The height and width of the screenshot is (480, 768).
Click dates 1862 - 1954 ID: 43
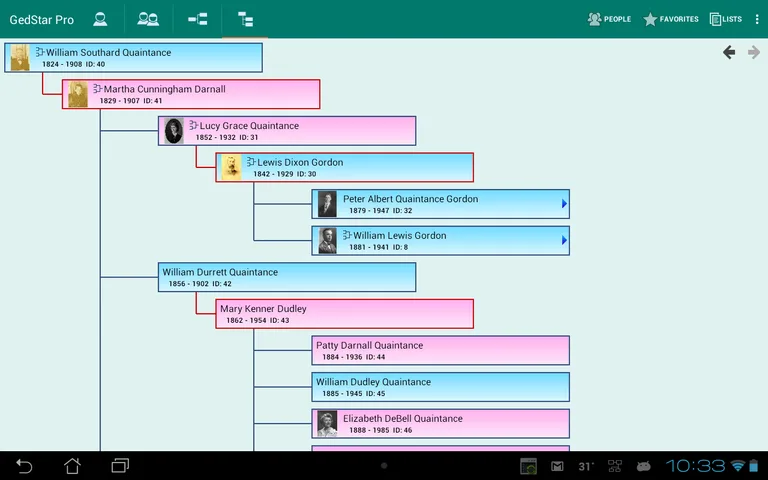(258, 320)
